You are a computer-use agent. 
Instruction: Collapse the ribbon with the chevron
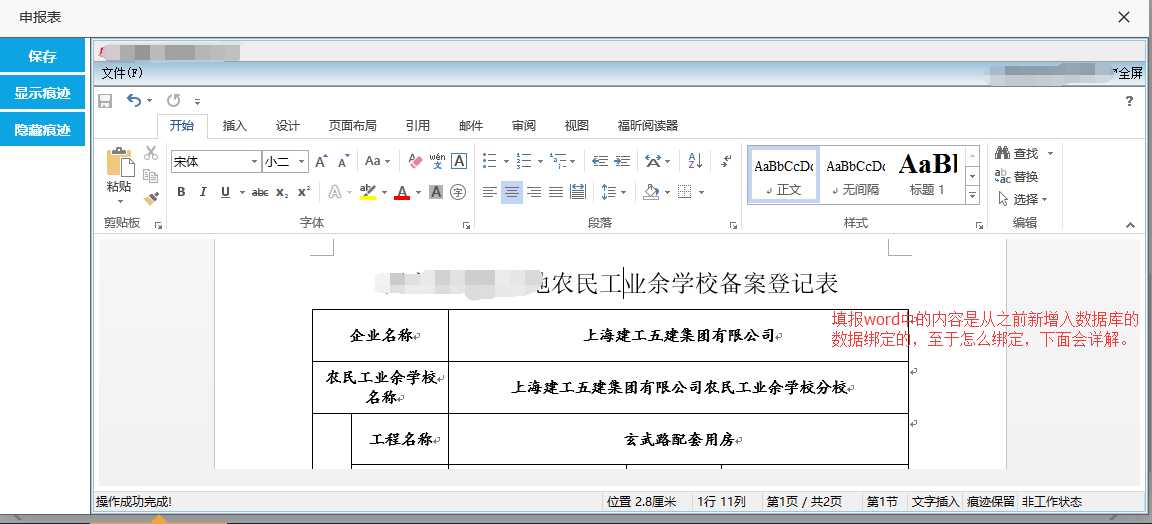pyautogui.click(x=1130, y=225)
